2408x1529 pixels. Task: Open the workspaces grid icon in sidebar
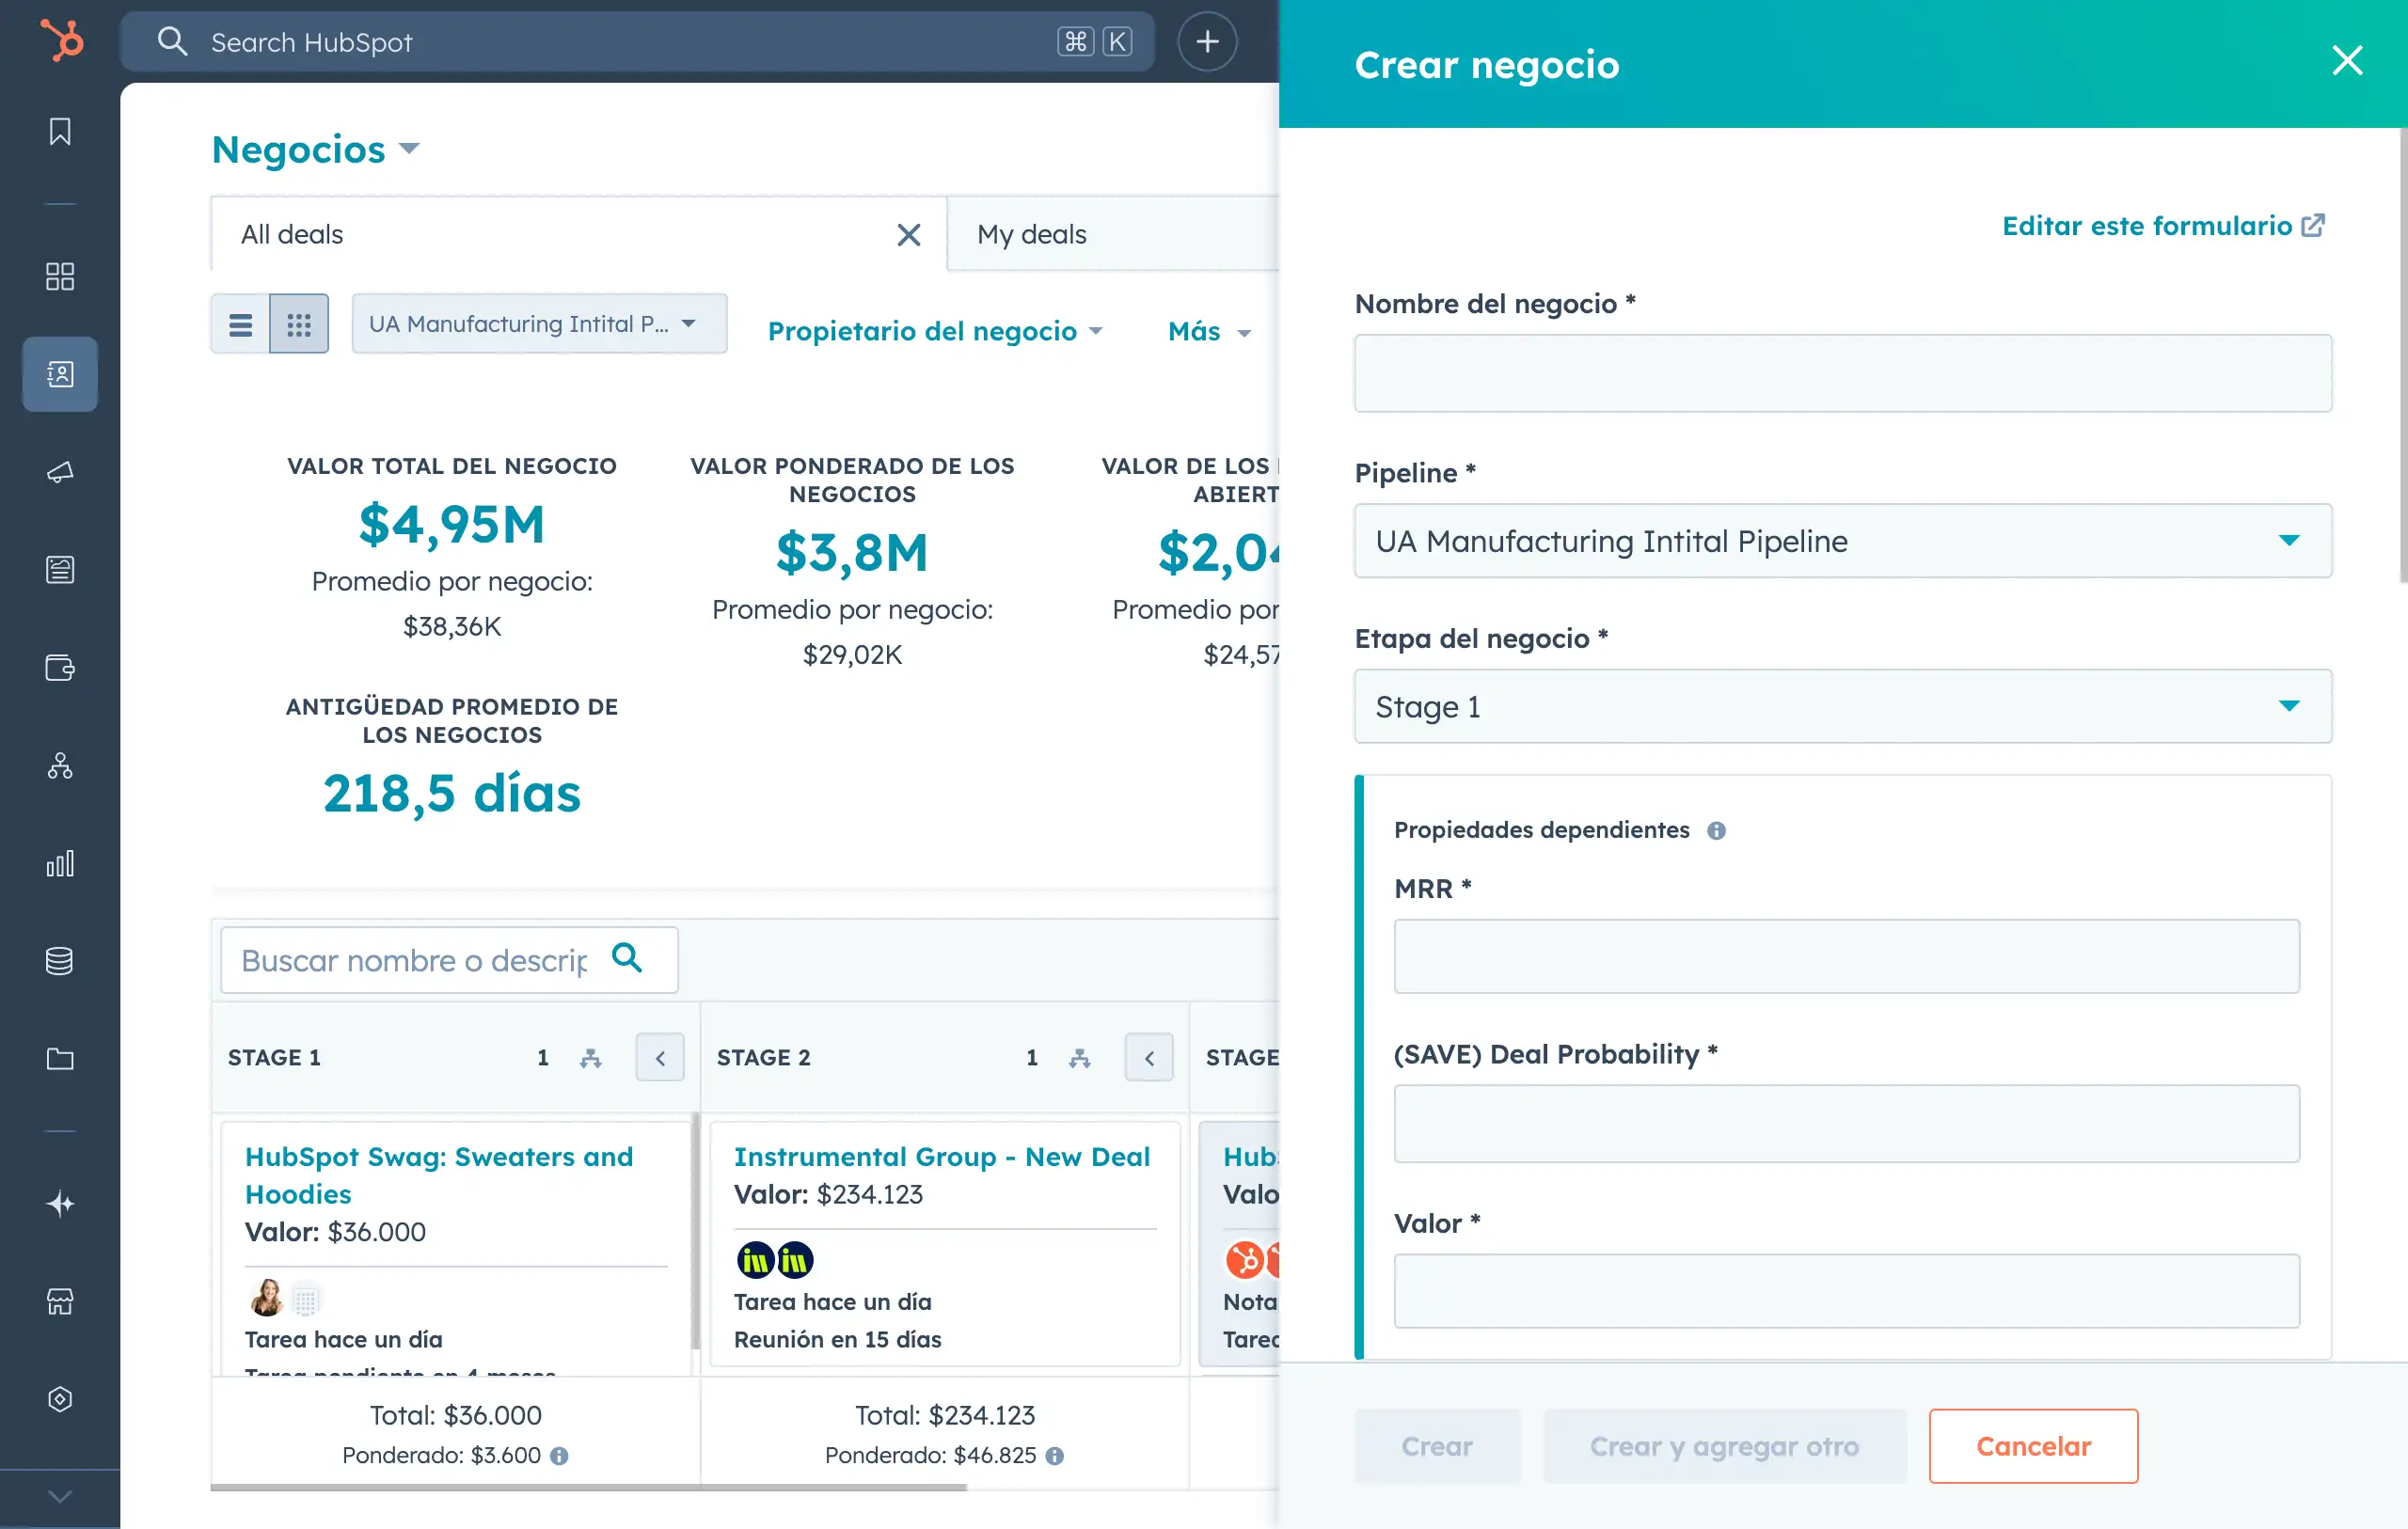tap(60, 276)
